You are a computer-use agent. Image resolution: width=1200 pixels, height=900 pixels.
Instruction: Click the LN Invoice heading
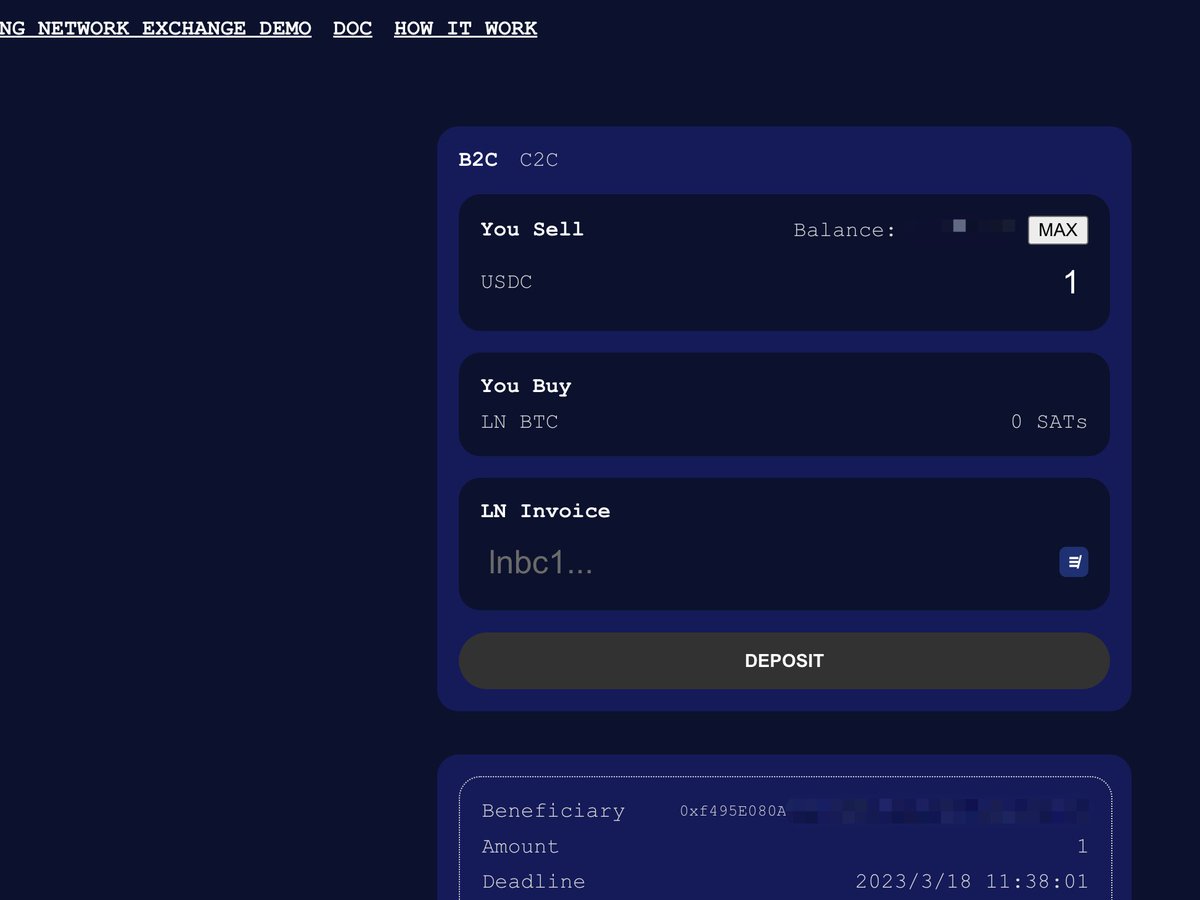point(545,511)
